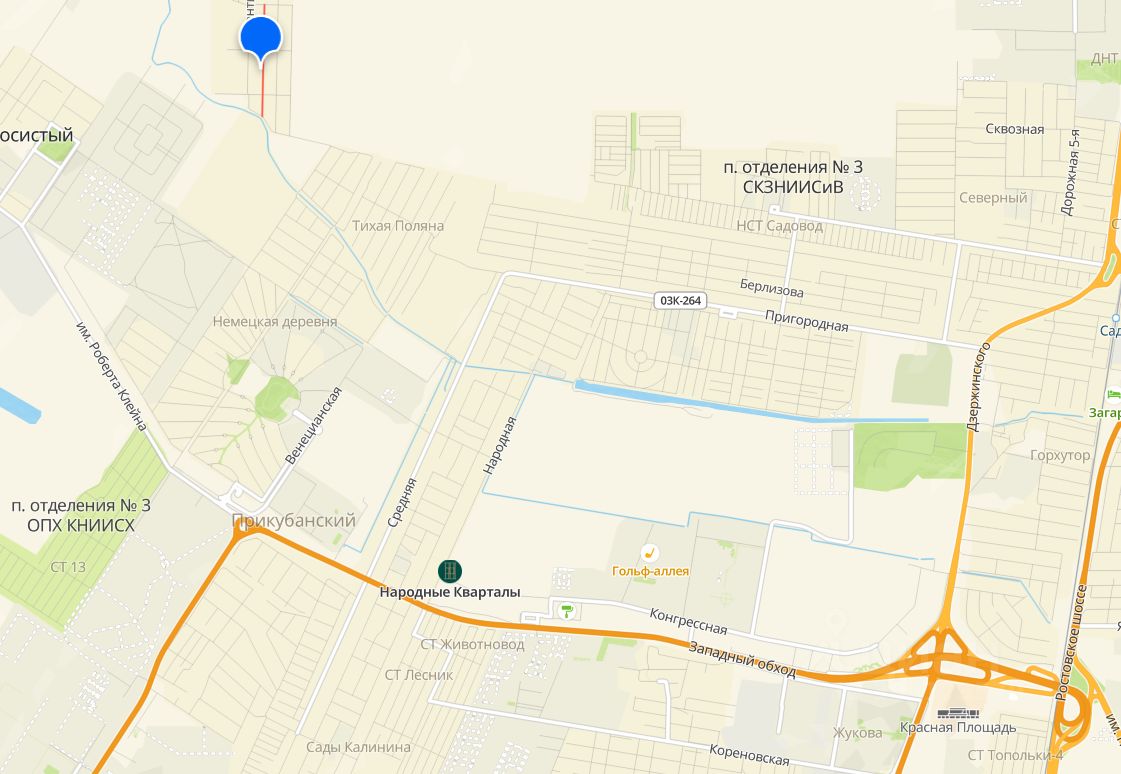Select the п. отделения № 3 ОПХ КНИИСХ label
The width and height of the screenshot is (1121, 774).
point(81,515)
